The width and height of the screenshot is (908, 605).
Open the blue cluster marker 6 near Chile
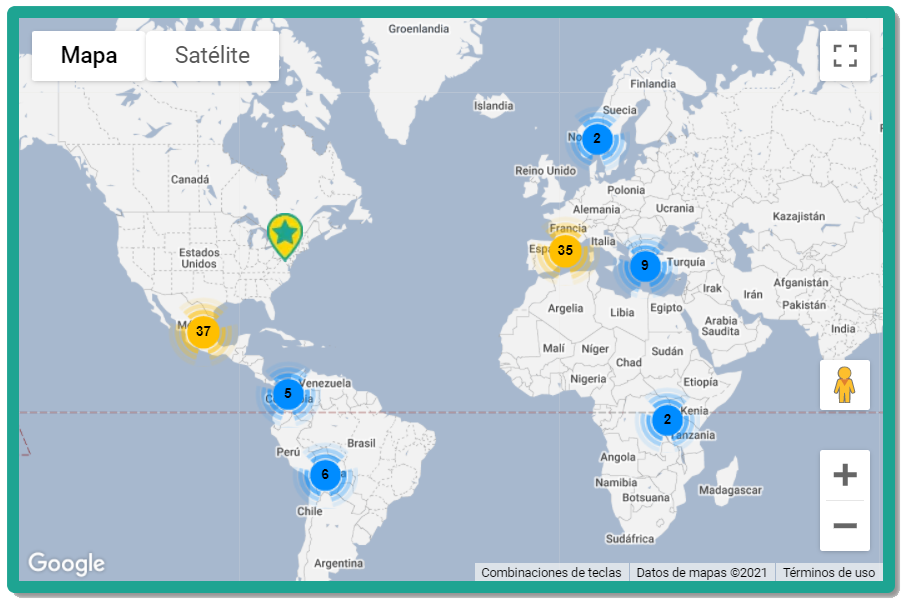[x=325, y=475]
